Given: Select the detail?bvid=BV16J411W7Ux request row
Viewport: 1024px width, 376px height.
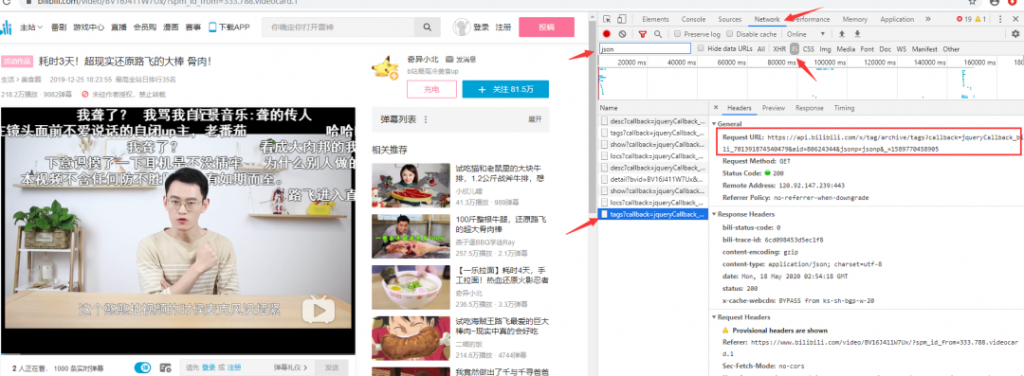Looking at the screenshot, I should (x=654, y=179).
